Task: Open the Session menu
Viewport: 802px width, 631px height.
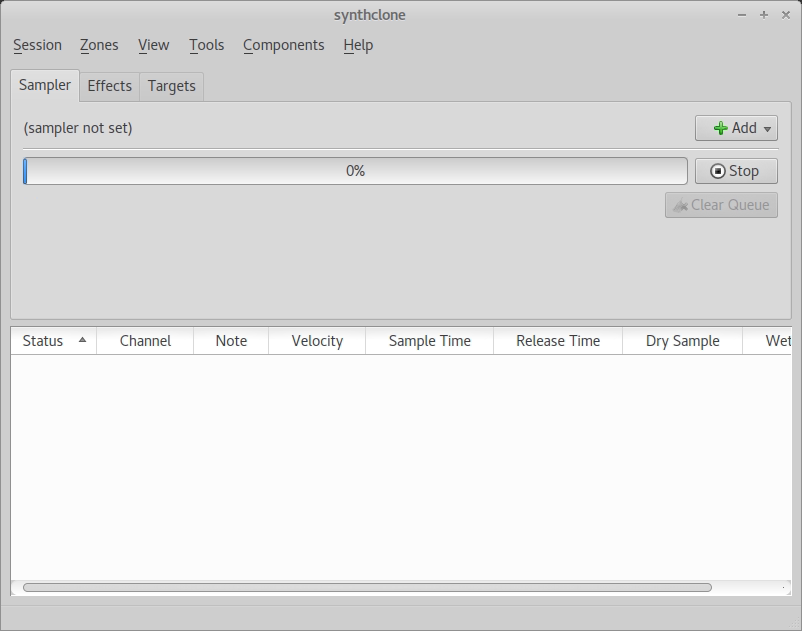Action: (x=37, y=45)
